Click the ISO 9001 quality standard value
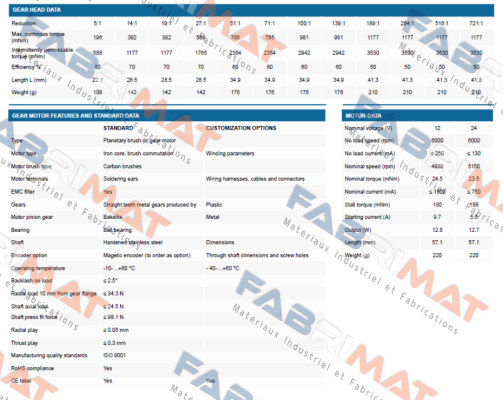Image resolution: width=503 pixels, height=400 pixels. click(x=114, y=355)
